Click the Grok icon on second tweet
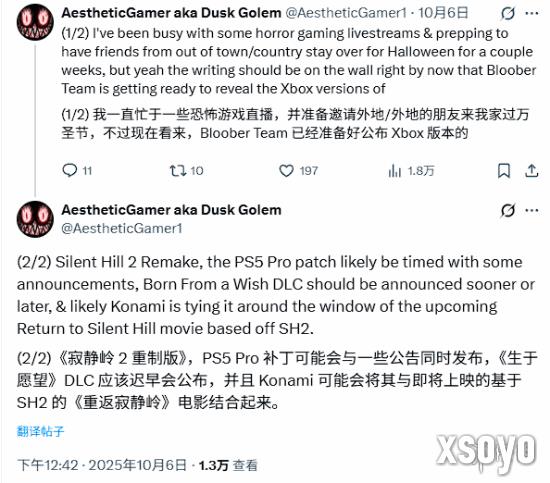Image resolution: width=550 pixels, height=483 pixels. tap(508, 210)
